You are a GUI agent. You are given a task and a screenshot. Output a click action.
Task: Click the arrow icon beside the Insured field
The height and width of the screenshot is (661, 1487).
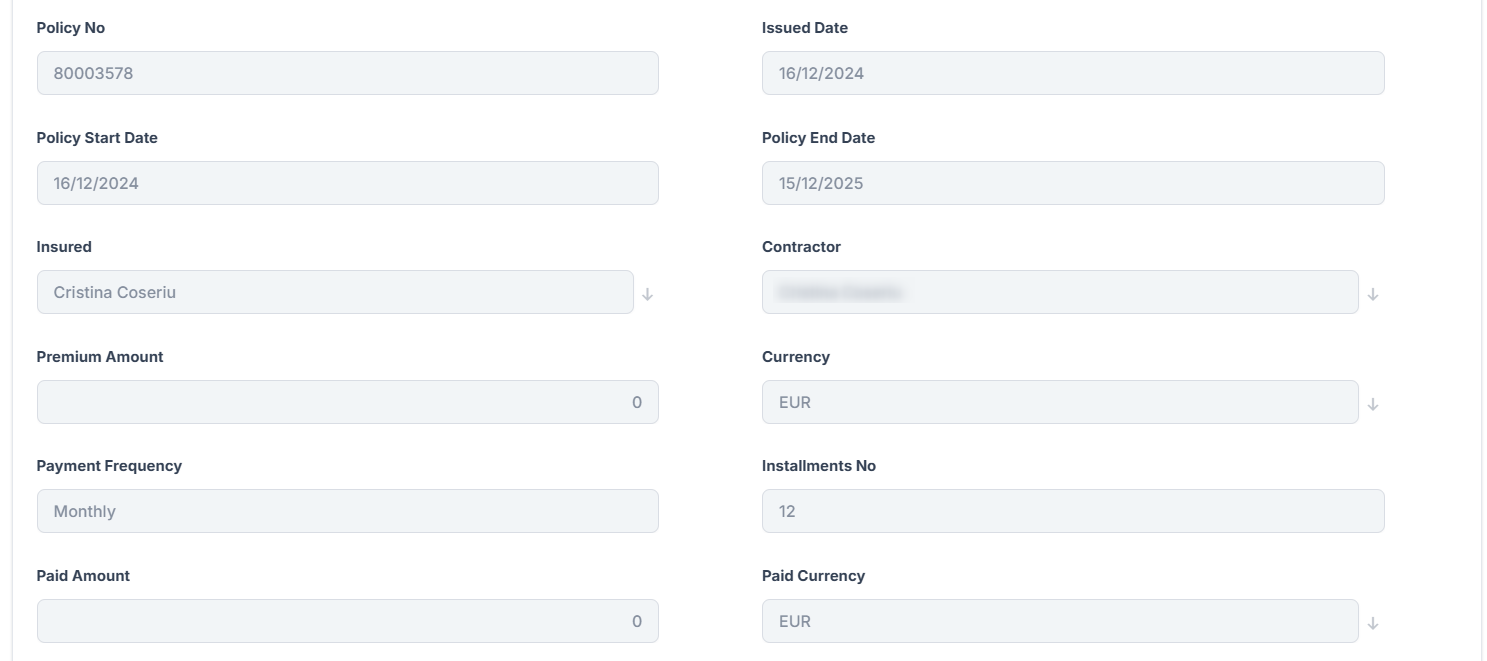(647, 294)
